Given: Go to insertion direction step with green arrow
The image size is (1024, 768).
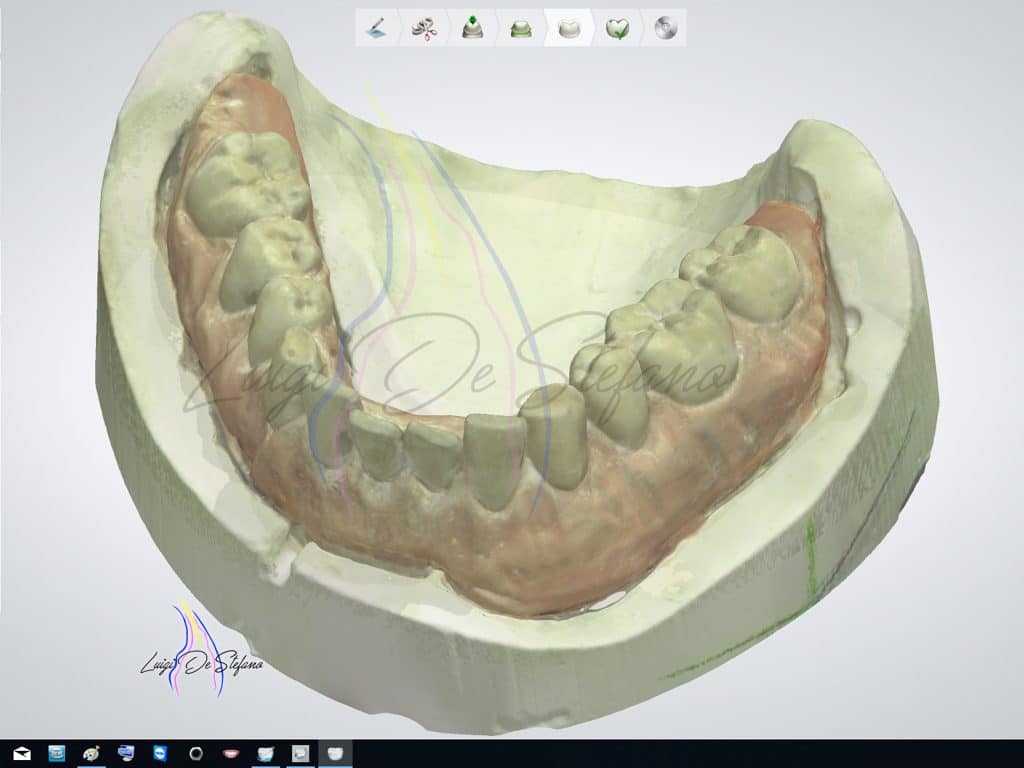Looking at the screenshot, I should pyautogui.click(x=472, y=28).
